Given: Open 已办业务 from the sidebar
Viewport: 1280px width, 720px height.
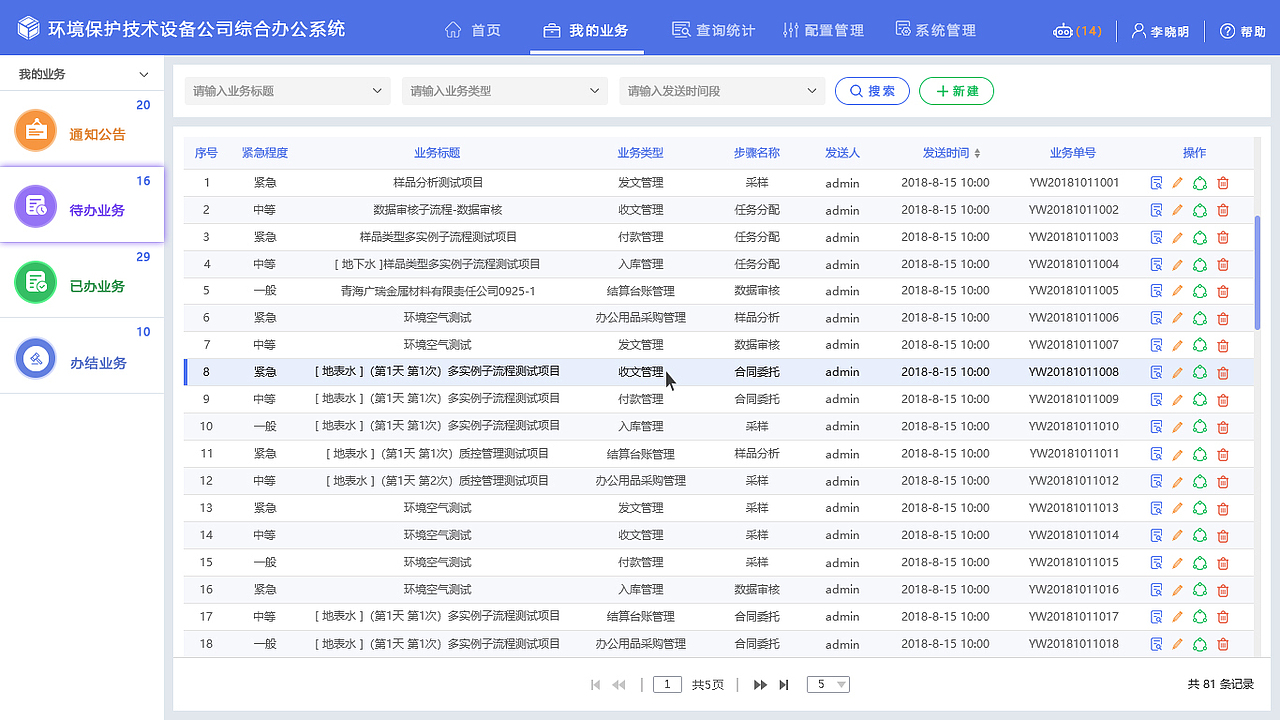Looking at the screenshot, I should point(34,281).
